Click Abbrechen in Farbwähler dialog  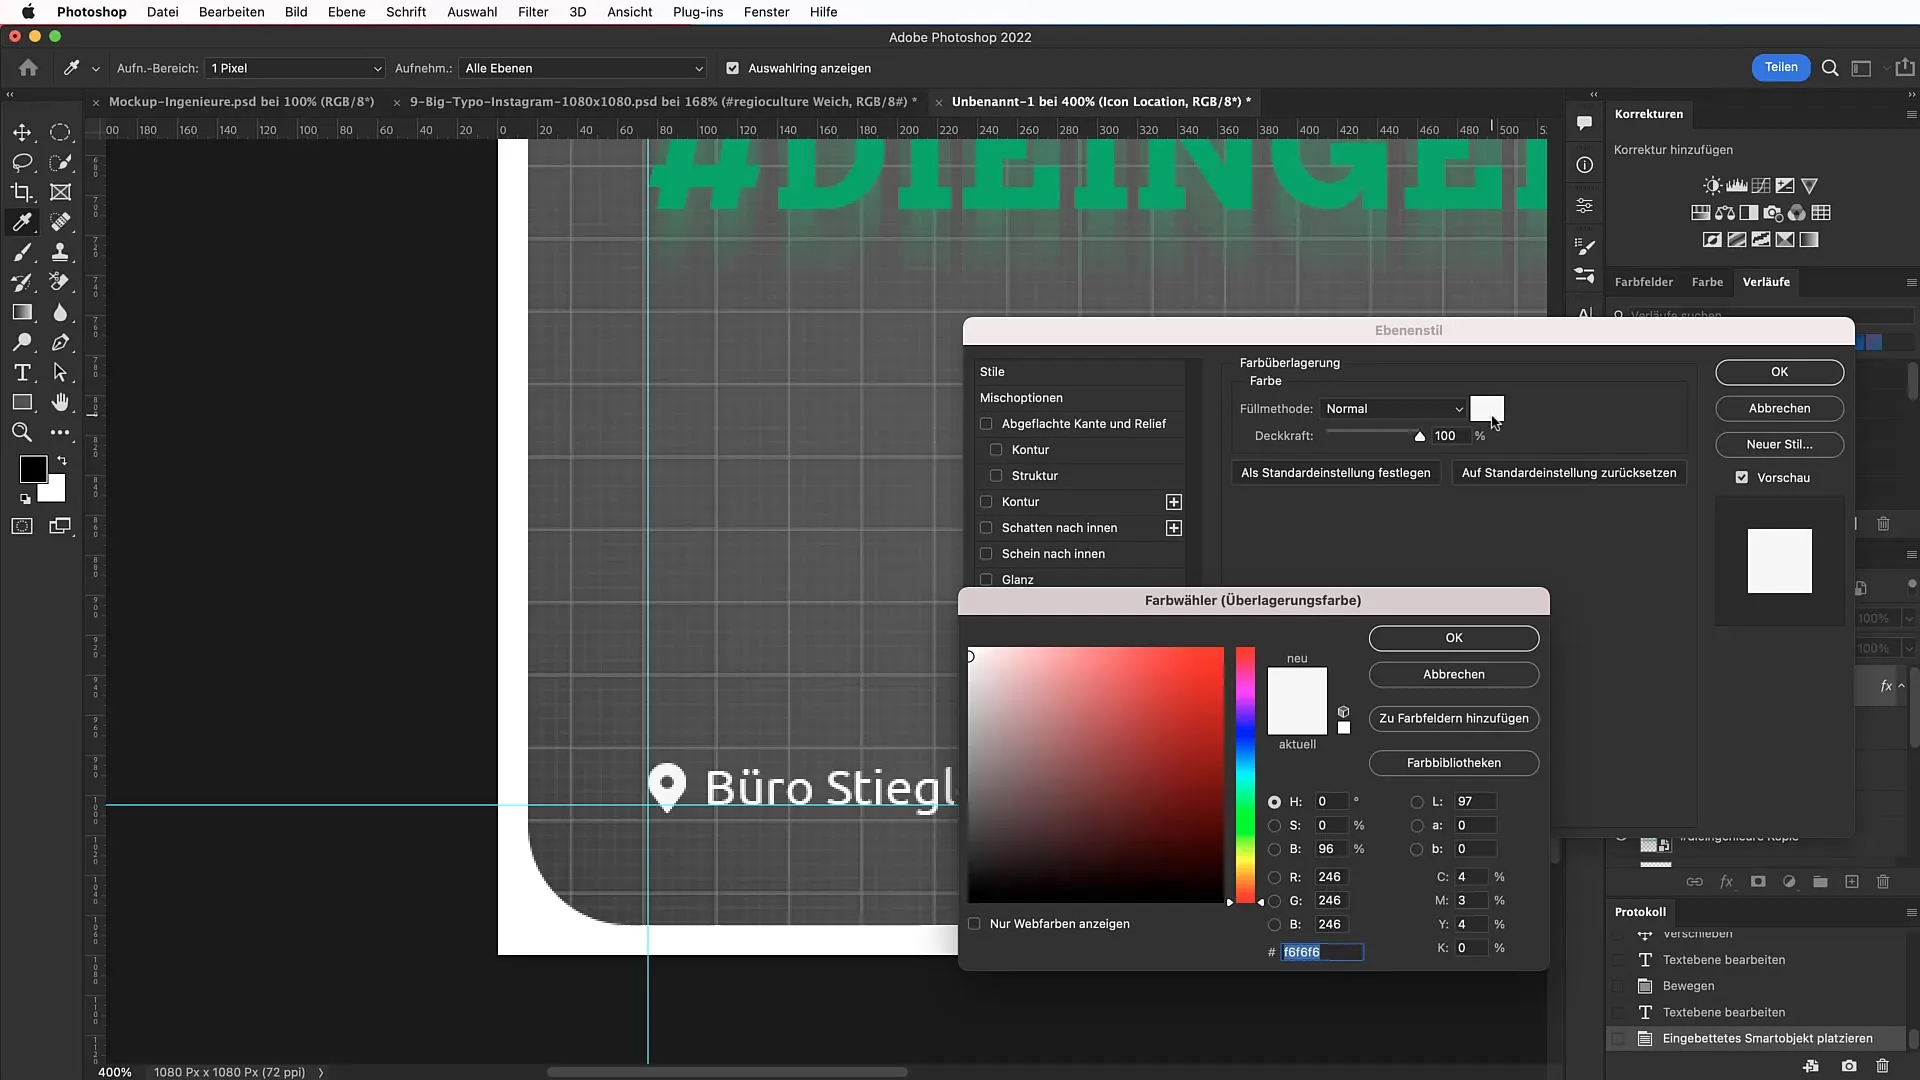tap(1453, 675)
